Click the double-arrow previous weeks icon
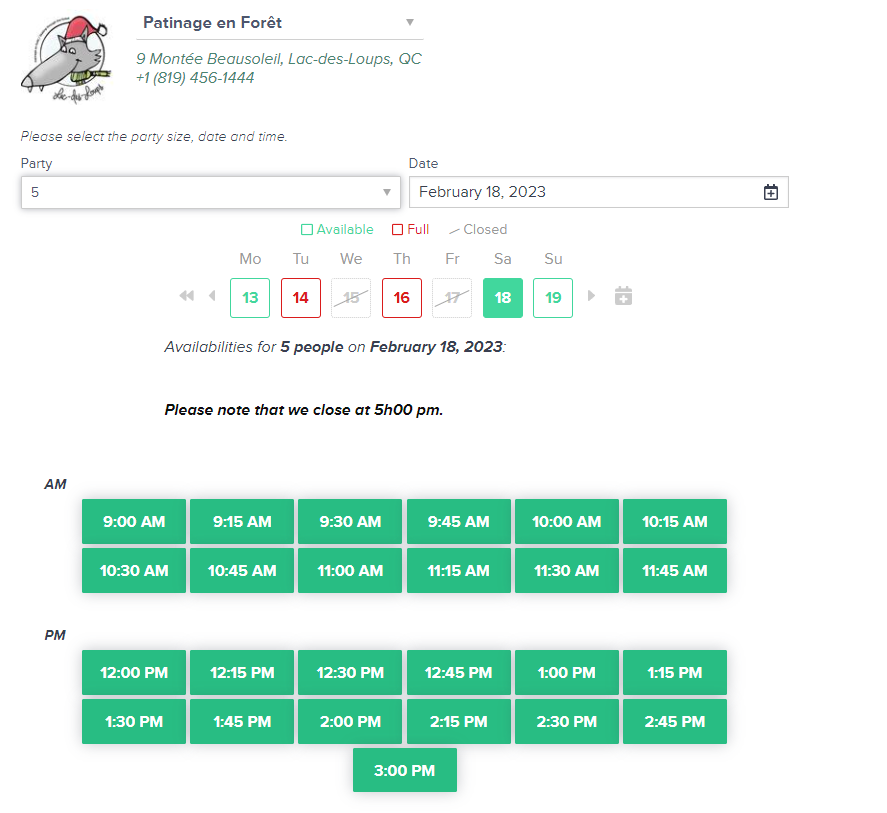This screenshot has width=887, height=813. (187, 296)
